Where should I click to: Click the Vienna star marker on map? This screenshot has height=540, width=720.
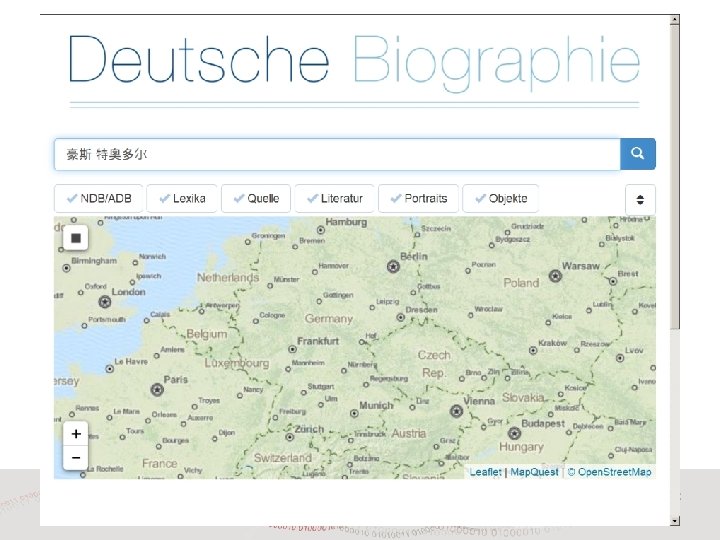456,411
